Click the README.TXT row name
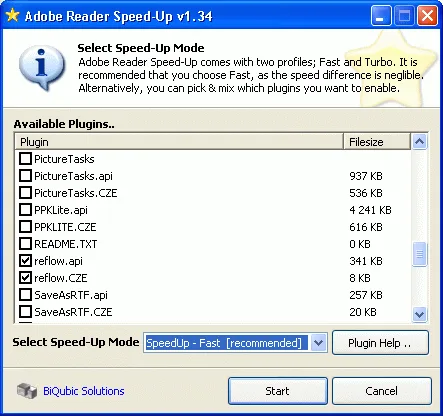This screenshot has width=443, height=416. (x=66, y=244)
